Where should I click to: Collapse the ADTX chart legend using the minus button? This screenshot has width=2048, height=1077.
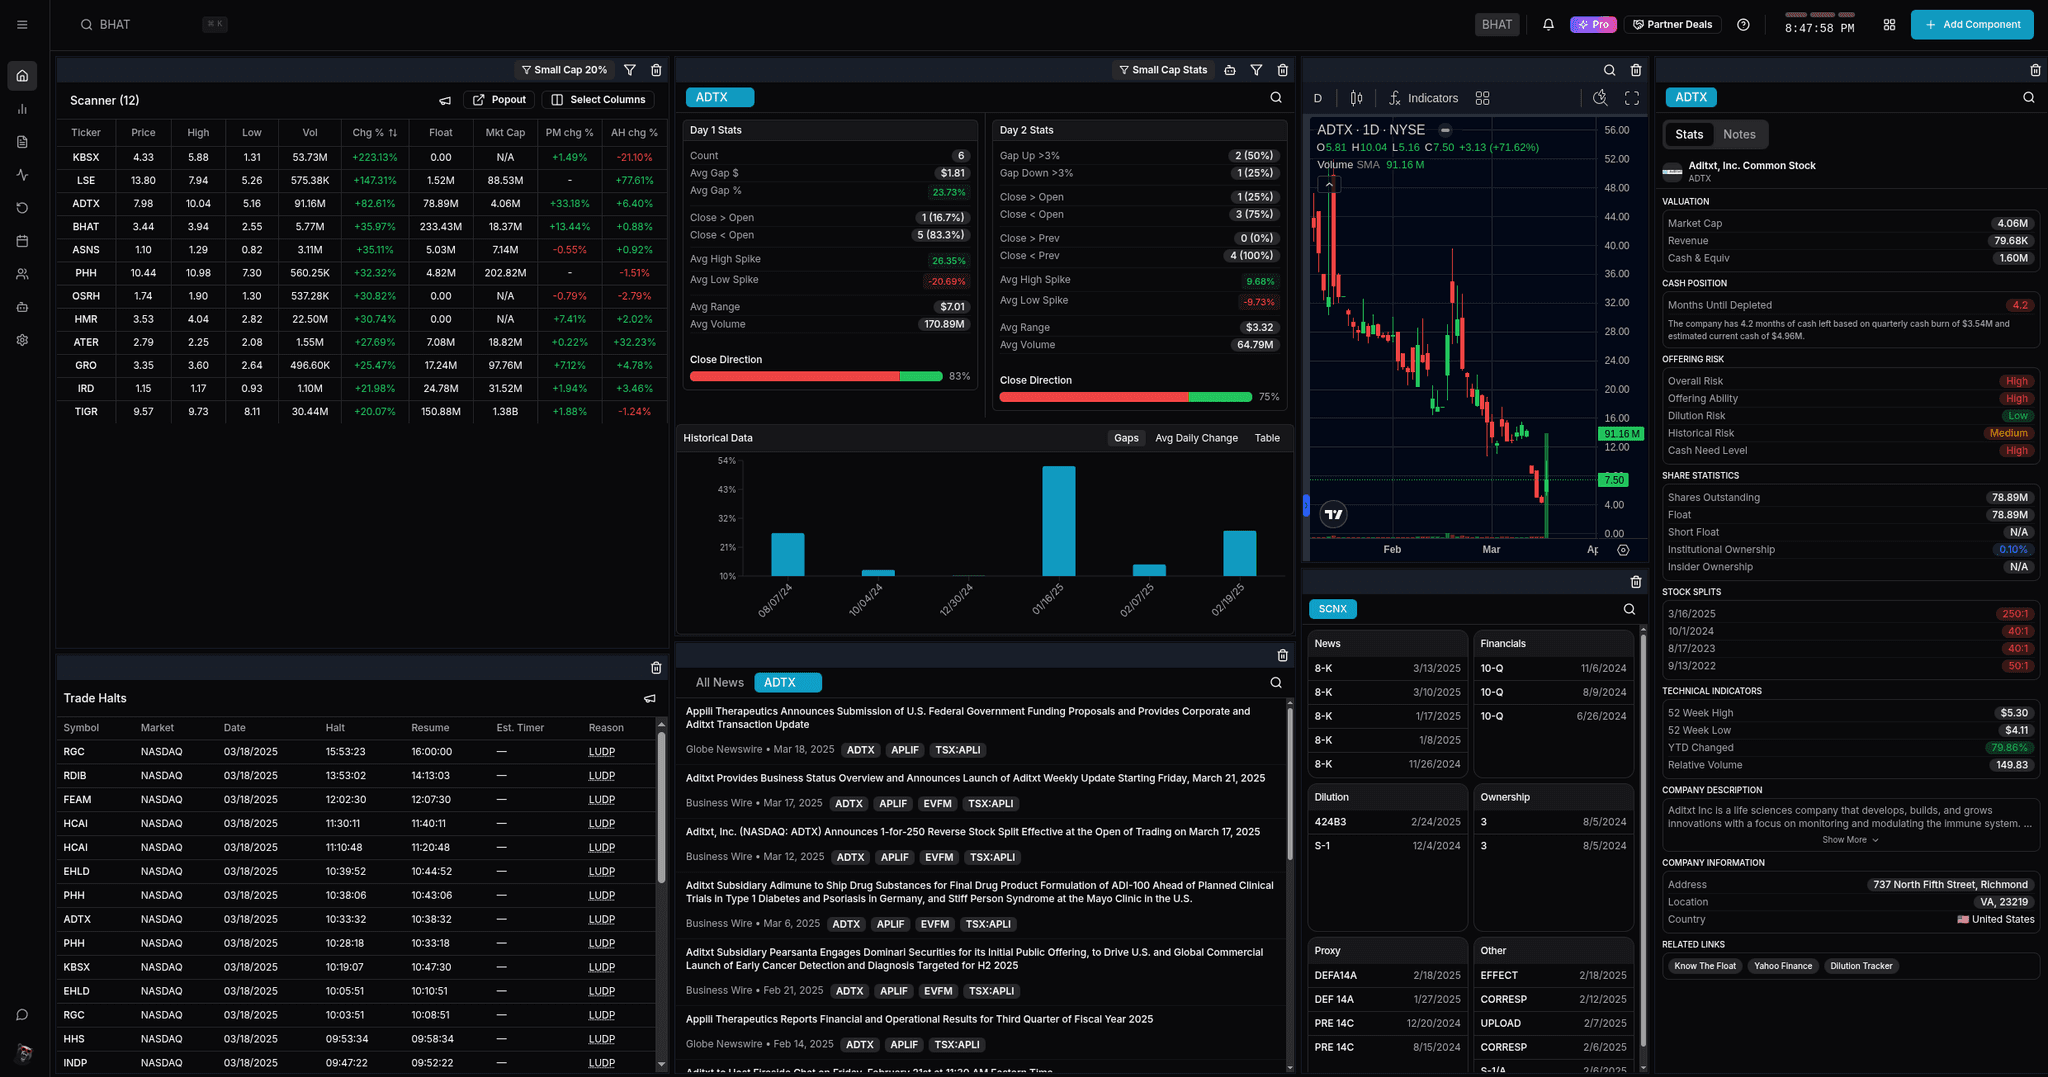tap(1445, 130)
